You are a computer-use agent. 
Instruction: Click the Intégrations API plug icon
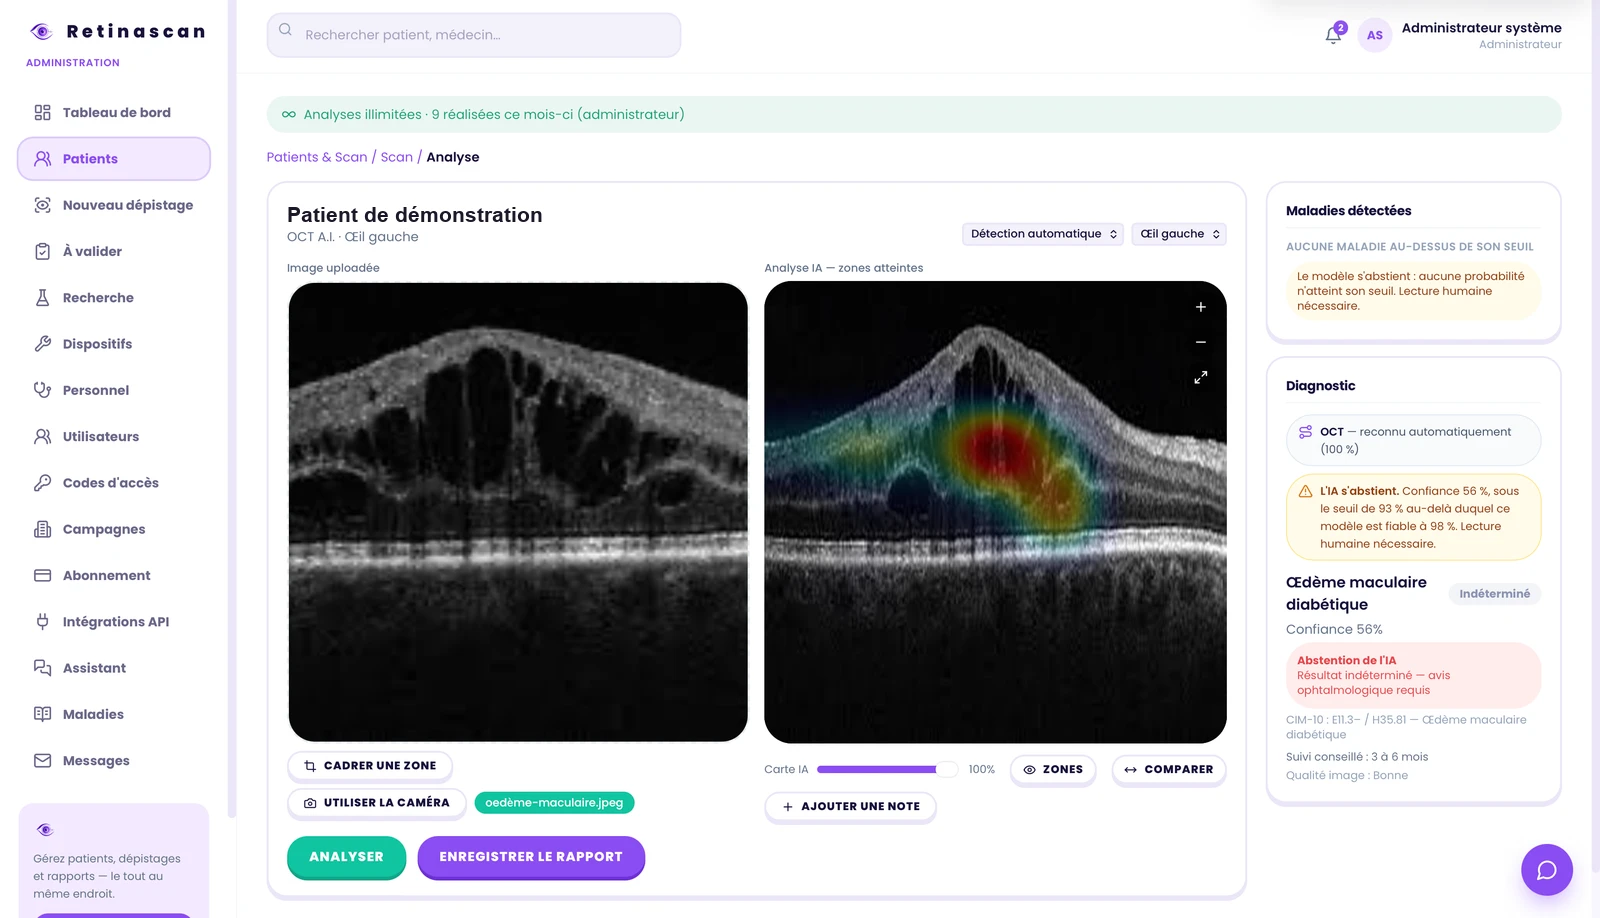[42, 622]
